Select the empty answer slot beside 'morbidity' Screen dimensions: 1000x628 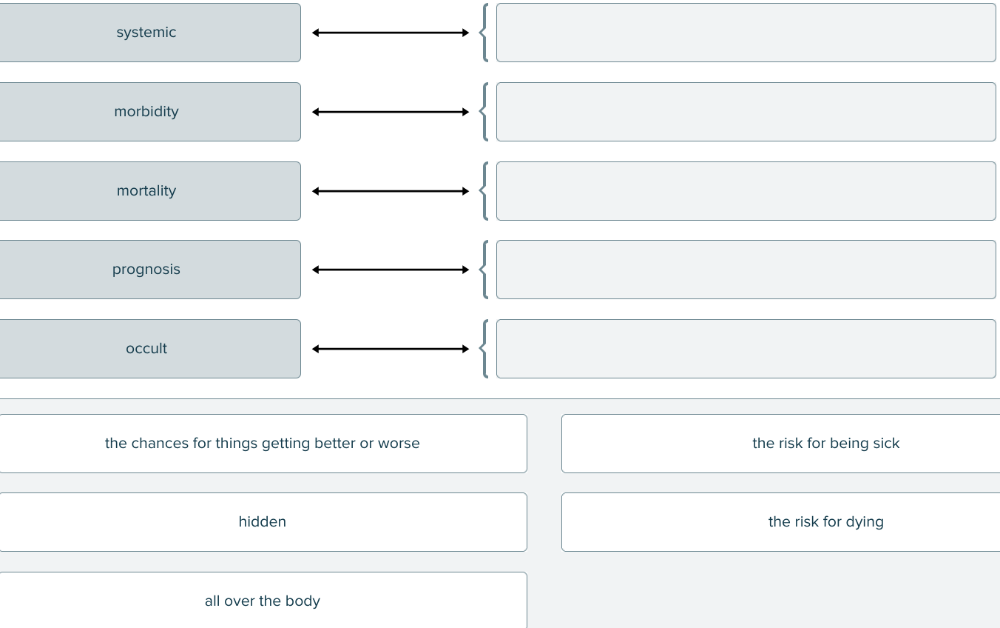[745, 112]
